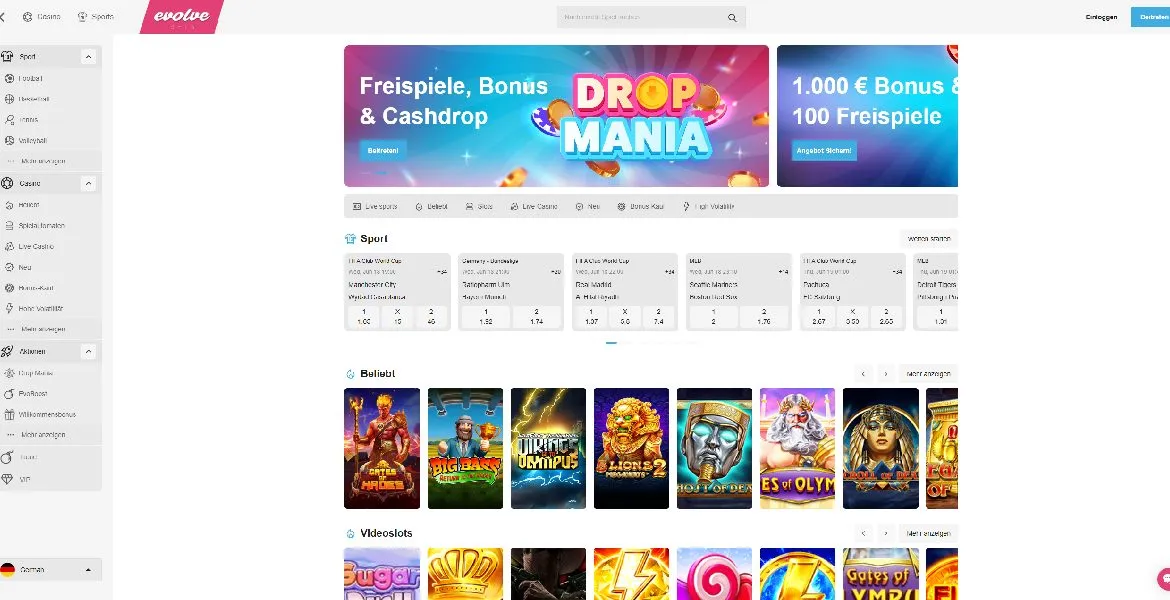
Task: Click Angebot Sichern banner button
Action: 824,150
